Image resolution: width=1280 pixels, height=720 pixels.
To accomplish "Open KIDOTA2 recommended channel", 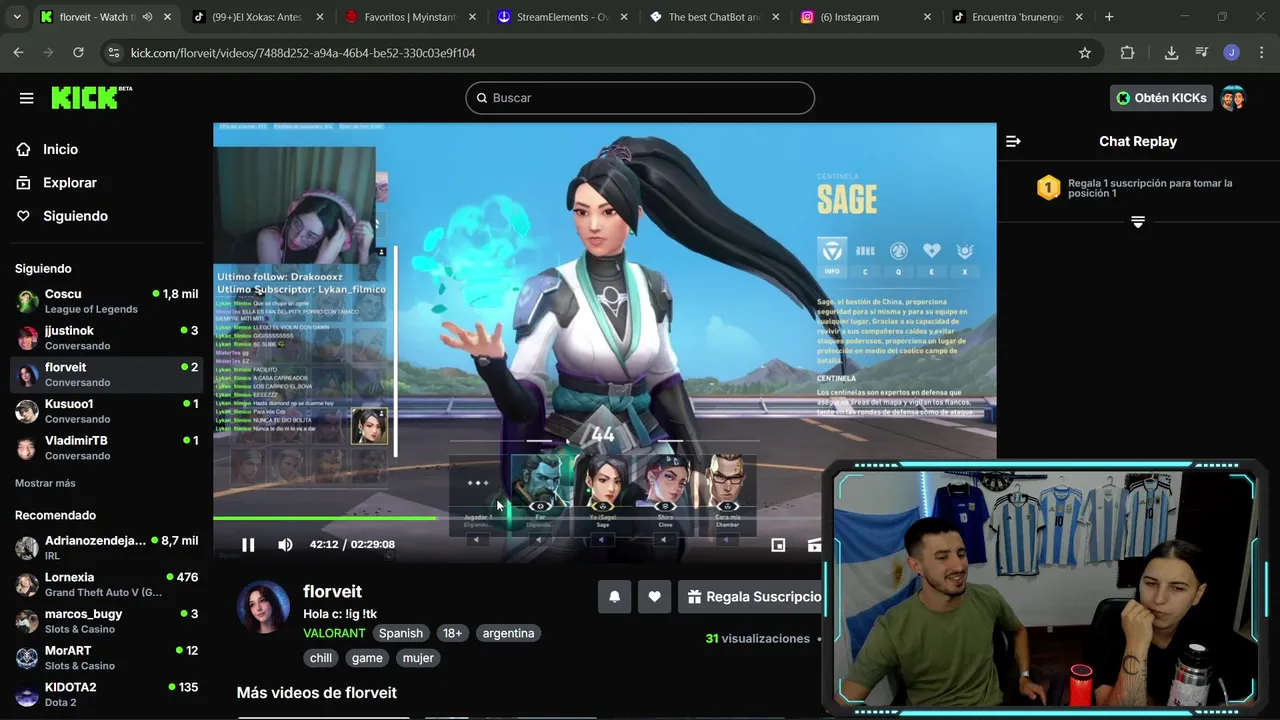I will (x=106, y=694).
